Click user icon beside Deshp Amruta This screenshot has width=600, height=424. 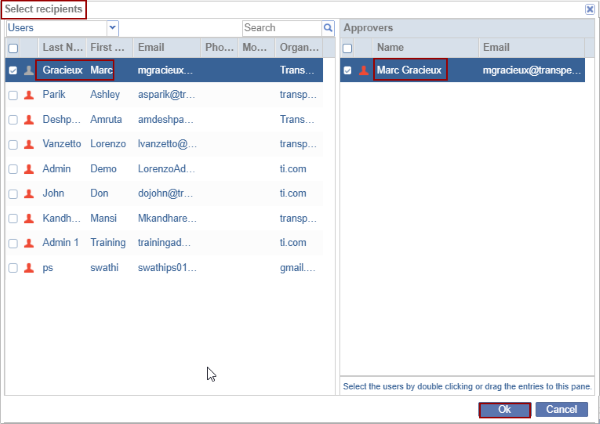28,120
